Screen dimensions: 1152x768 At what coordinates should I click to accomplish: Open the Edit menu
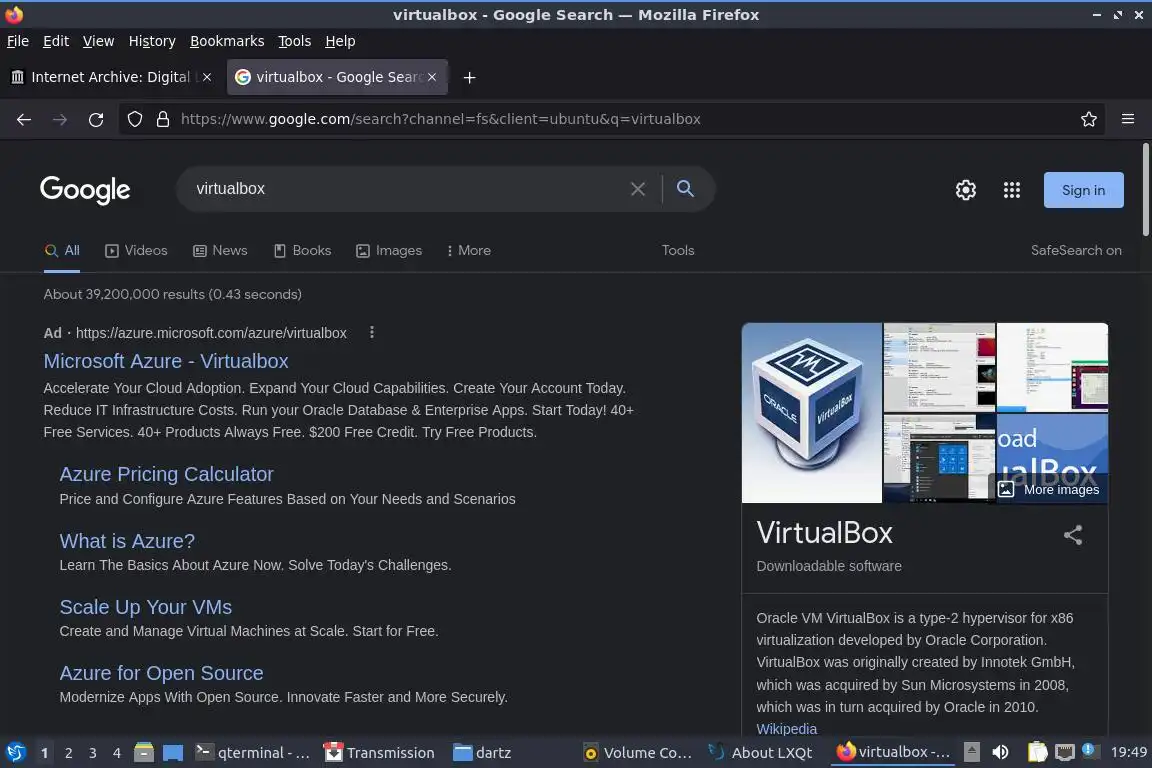pos(56,41)
